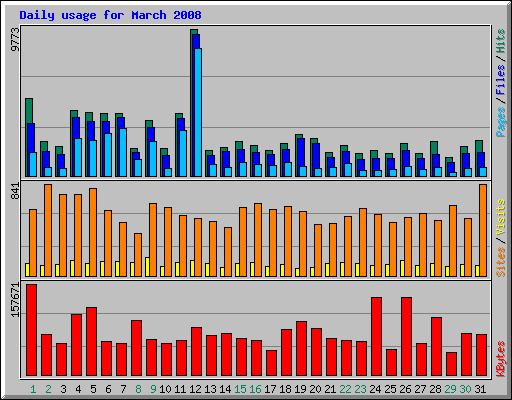Select the orange Visits bar for day 2

pyautogui.click(x=48, y=230)
